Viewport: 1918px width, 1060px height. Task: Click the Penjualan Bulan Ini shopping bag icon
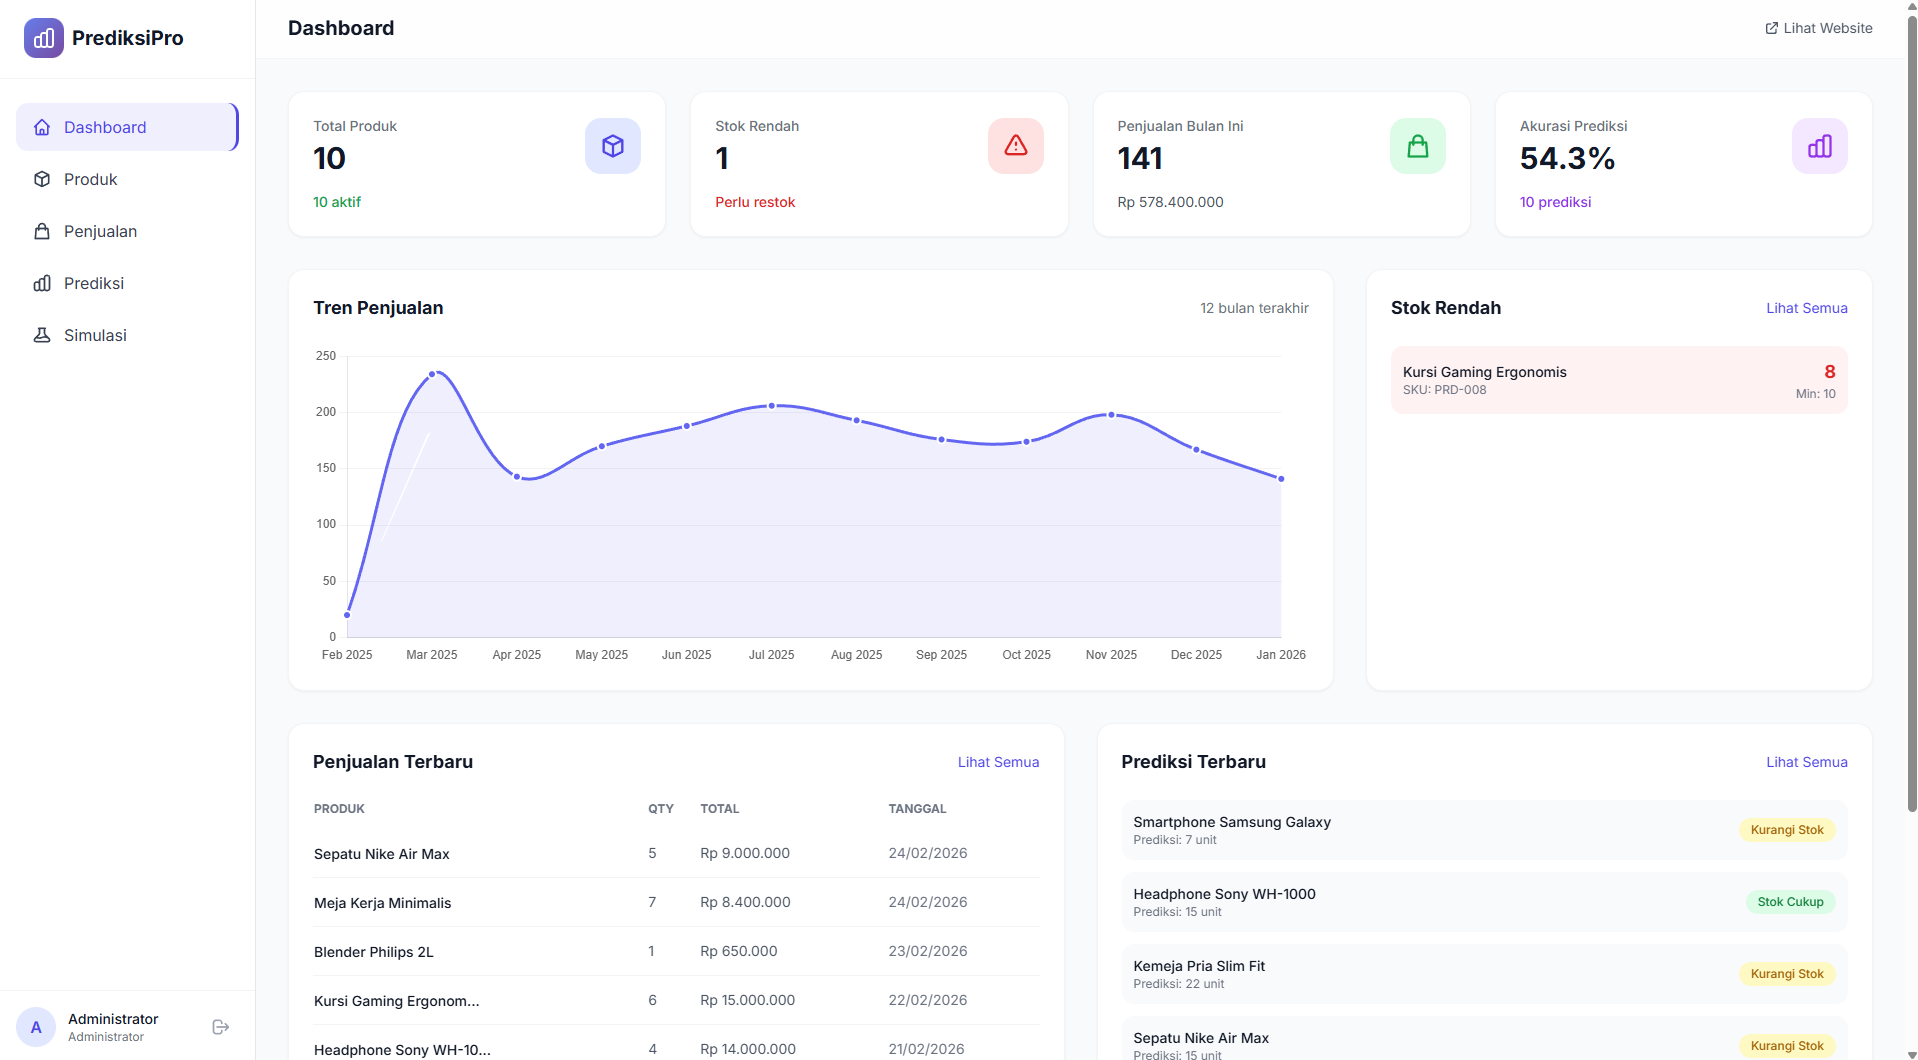(x=1417, y=146)
